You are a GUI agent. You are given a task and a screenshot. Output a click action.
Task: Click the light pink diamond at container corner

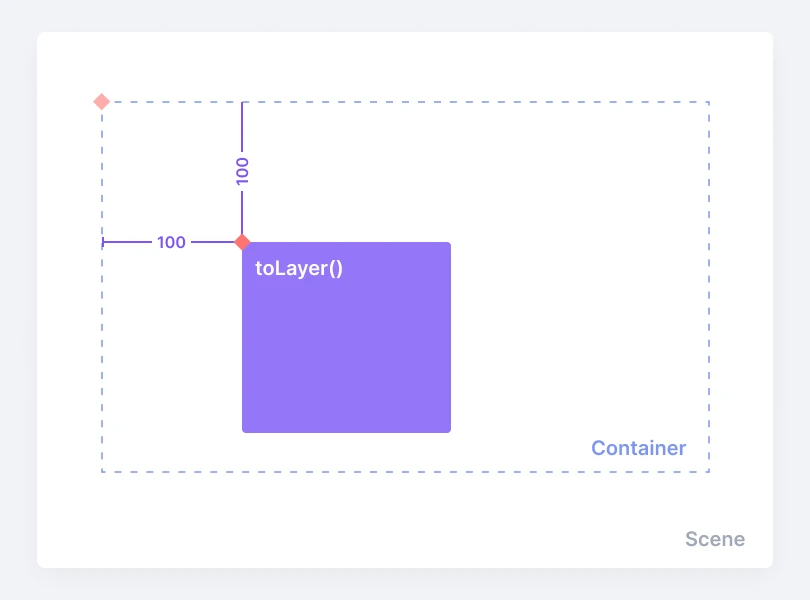pos(101,101)
